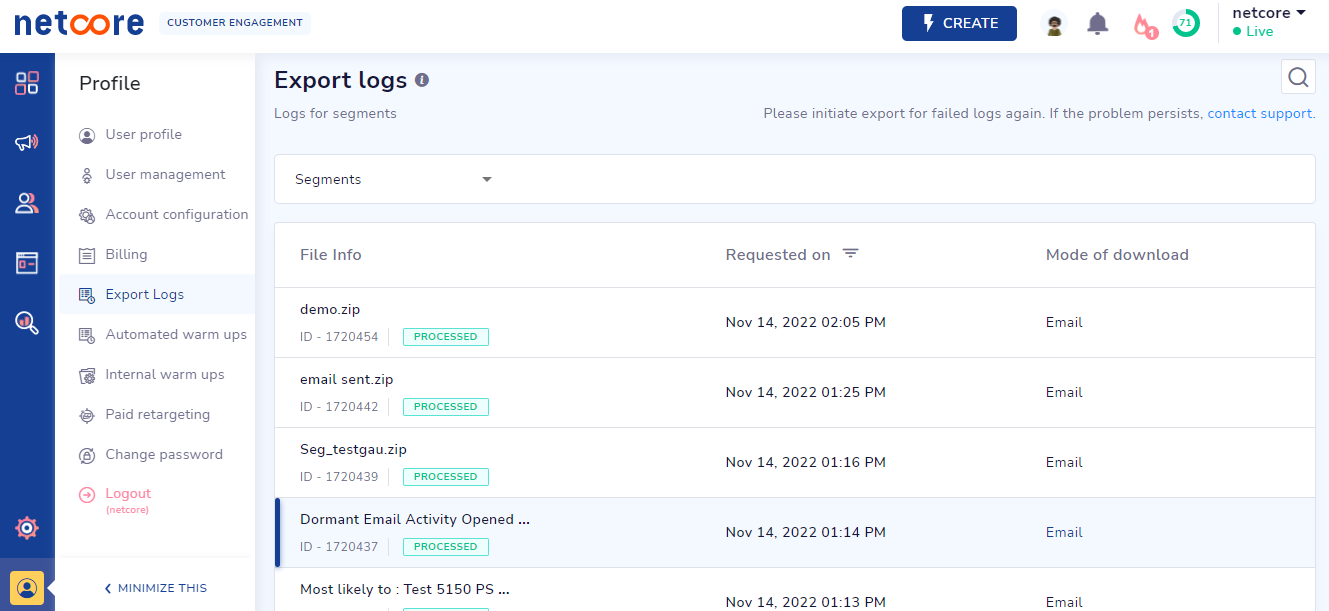Viewport: 1329px width, 611px height.
Task: Click Email mode in the demo.zip row
Action: coord(1064,322)
